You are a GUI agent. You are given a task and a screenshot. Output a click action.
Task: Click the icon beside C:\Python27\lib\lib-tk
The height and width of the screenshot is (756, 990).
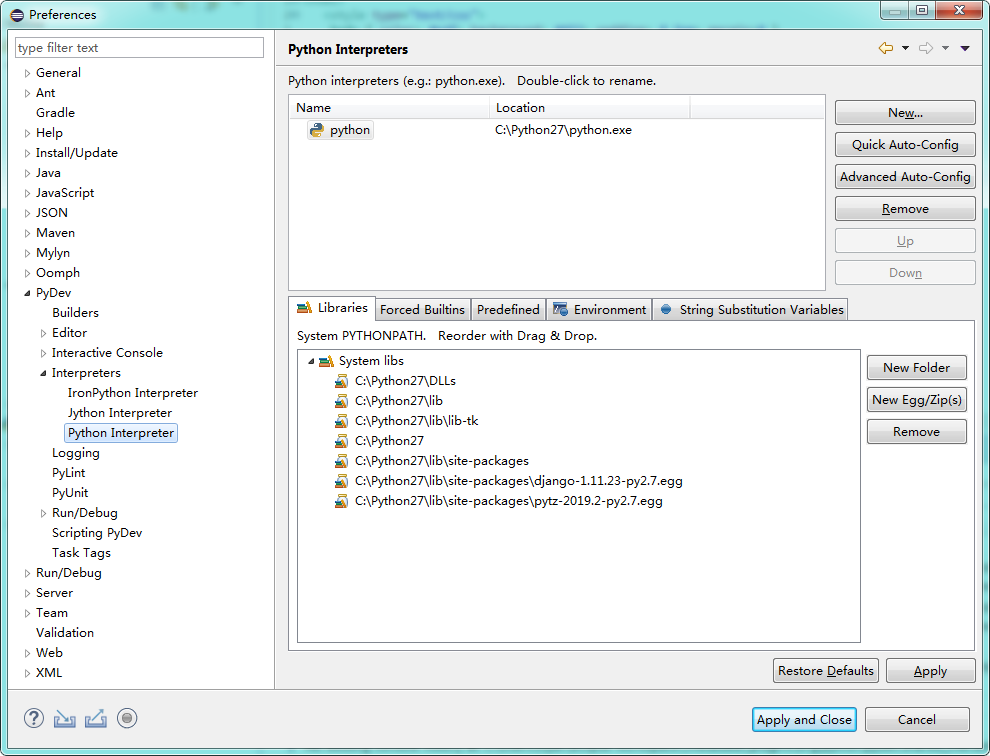(341, 421)
